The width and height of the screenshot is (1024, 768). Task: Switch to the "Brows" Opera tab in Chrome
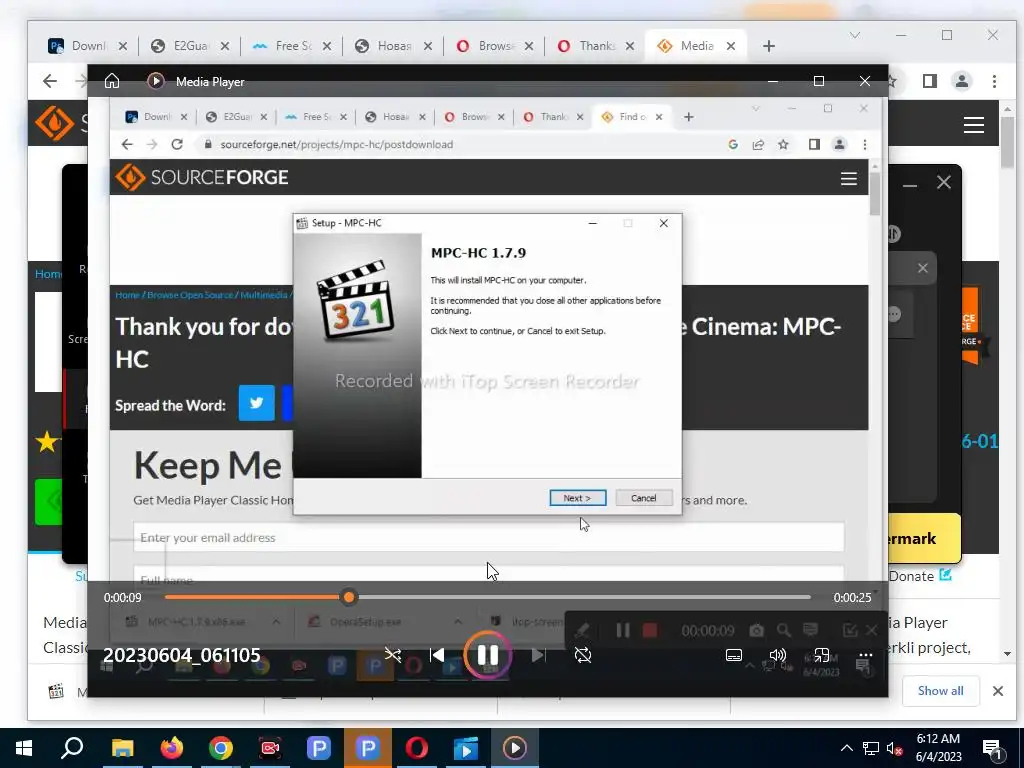click(494, 46)
